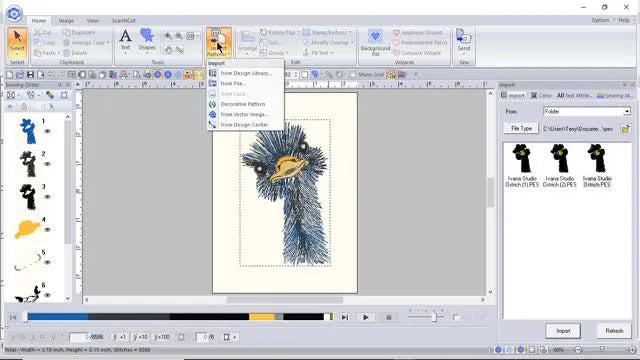Open the ScanNCut ribbon tab
This screenshot has width=640, height=360.
(124, 20)
